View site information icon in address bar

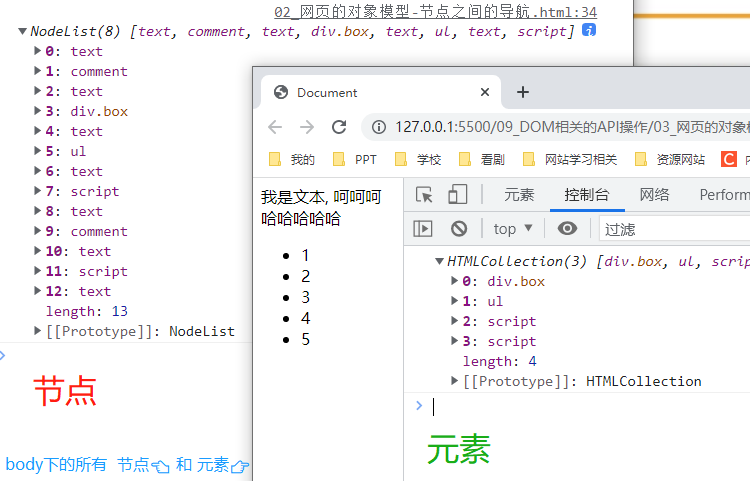point(379,127)
